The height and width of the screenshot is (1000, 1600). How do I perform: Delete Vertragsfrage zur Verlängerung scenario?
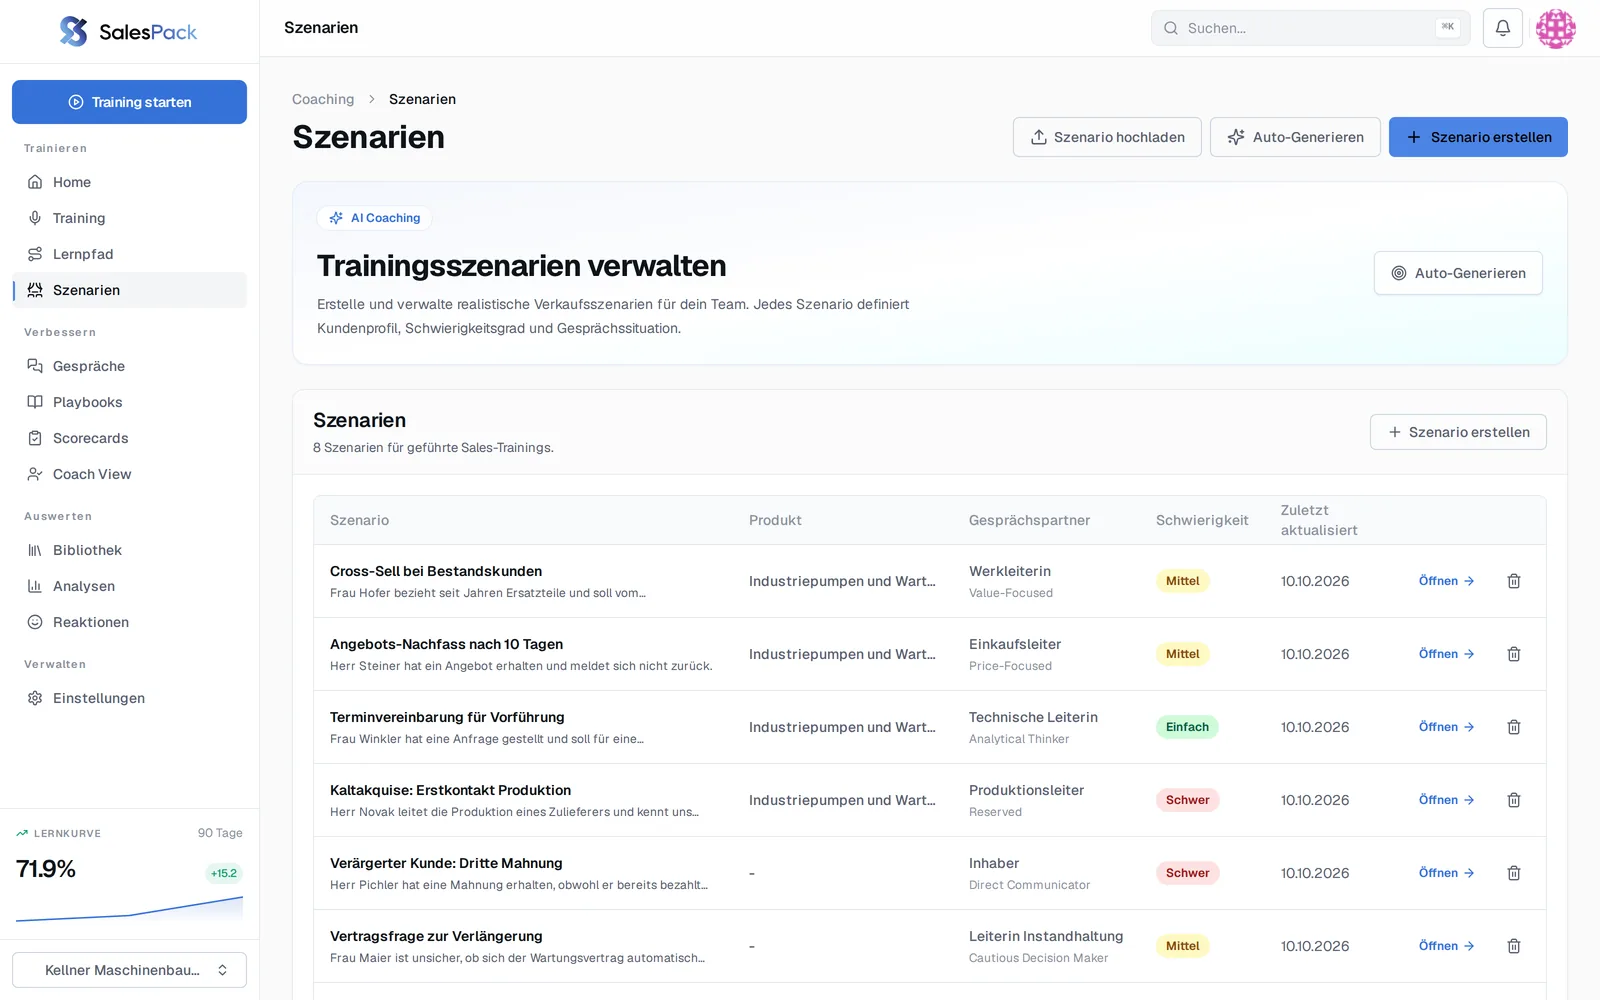coord(1514,946)
